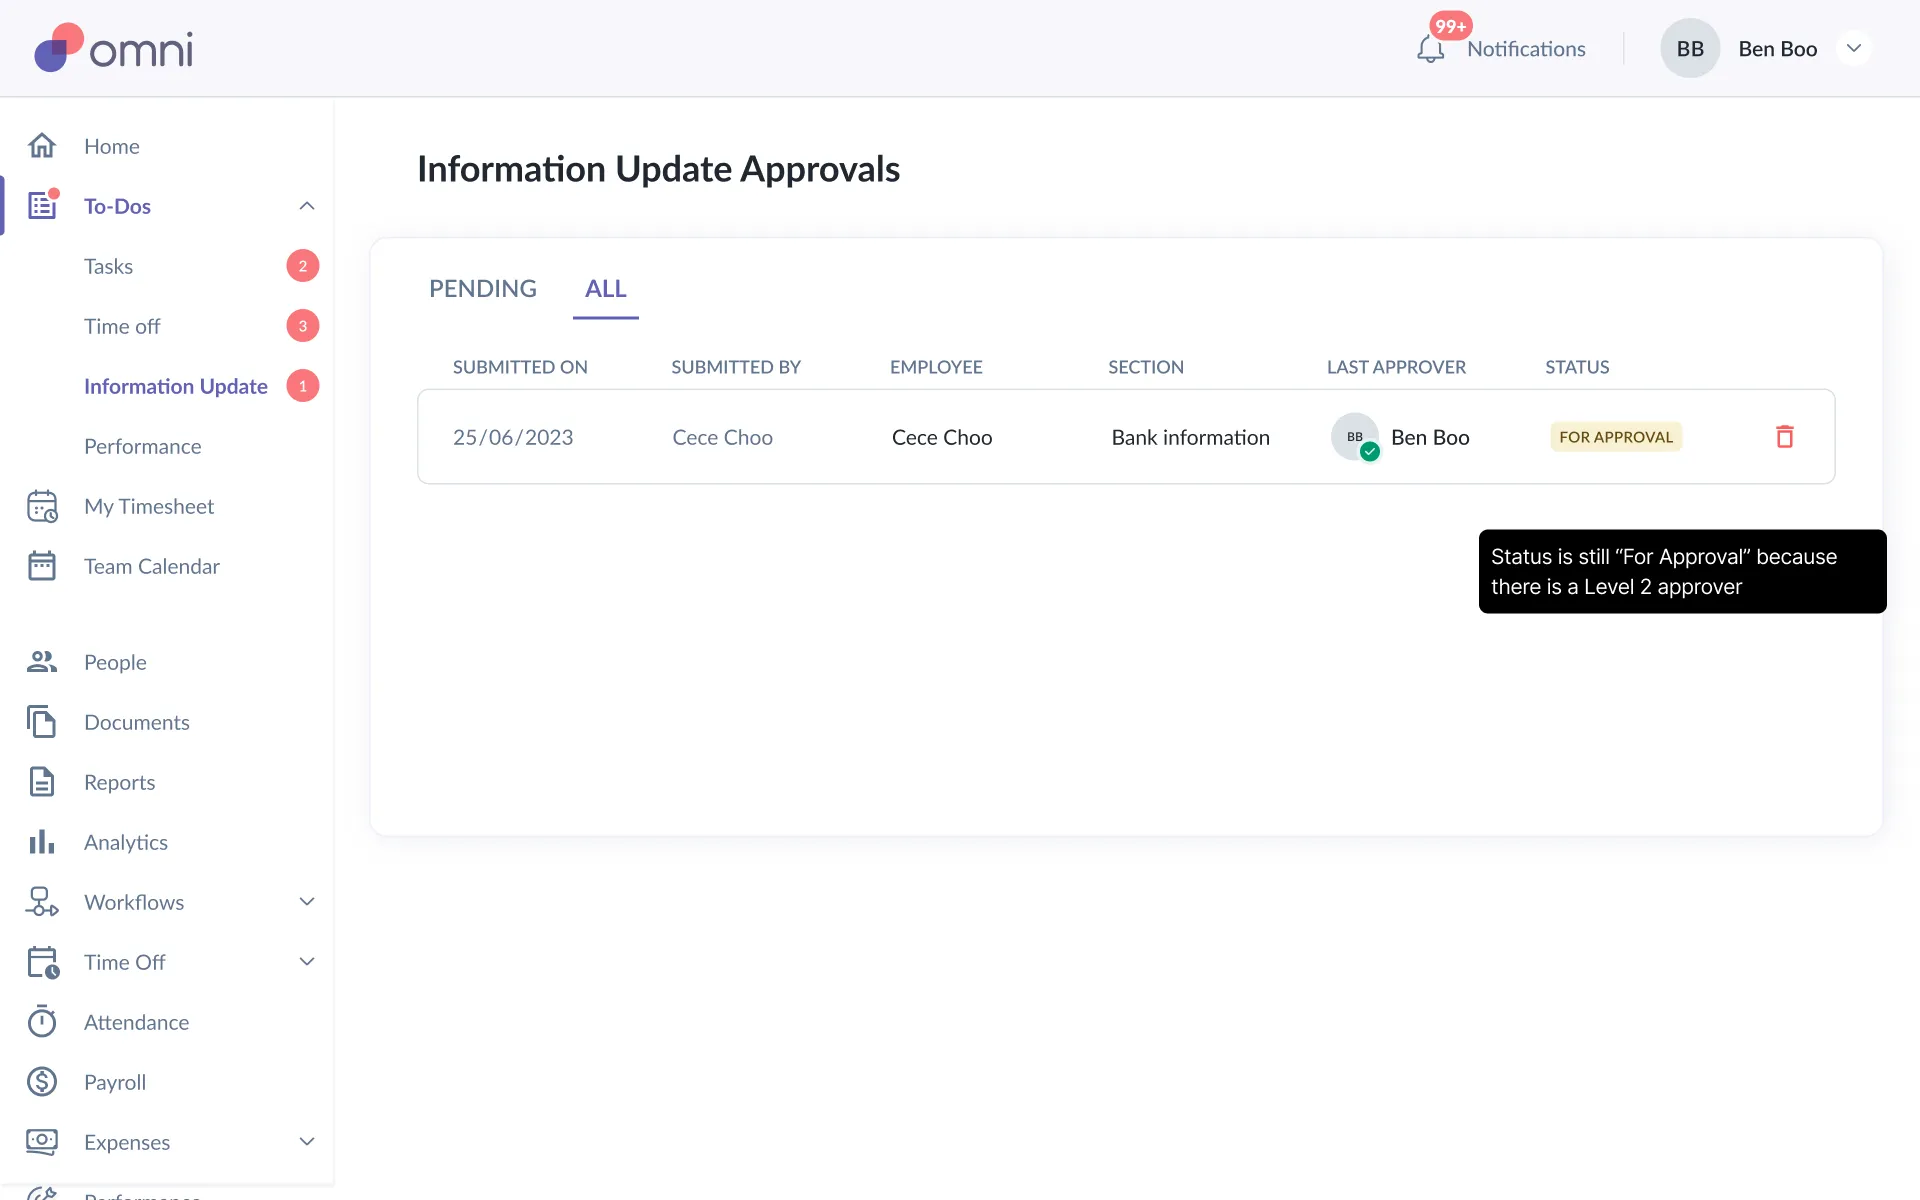The image size is (1920, 1200).
Task: Open the Ben Boo account dropdown arrow
Action: tap(1853, 49)
